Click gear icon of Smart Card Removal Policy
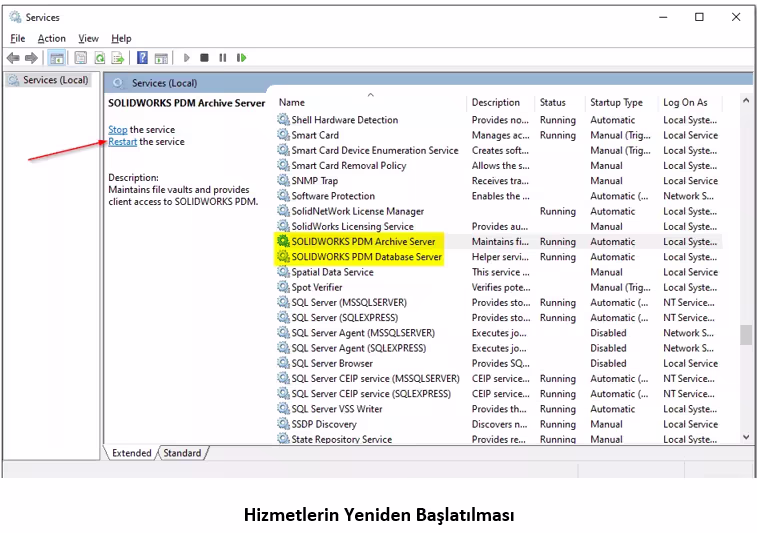The height and width of the screenshot is (533, 757). click(283, 165)
